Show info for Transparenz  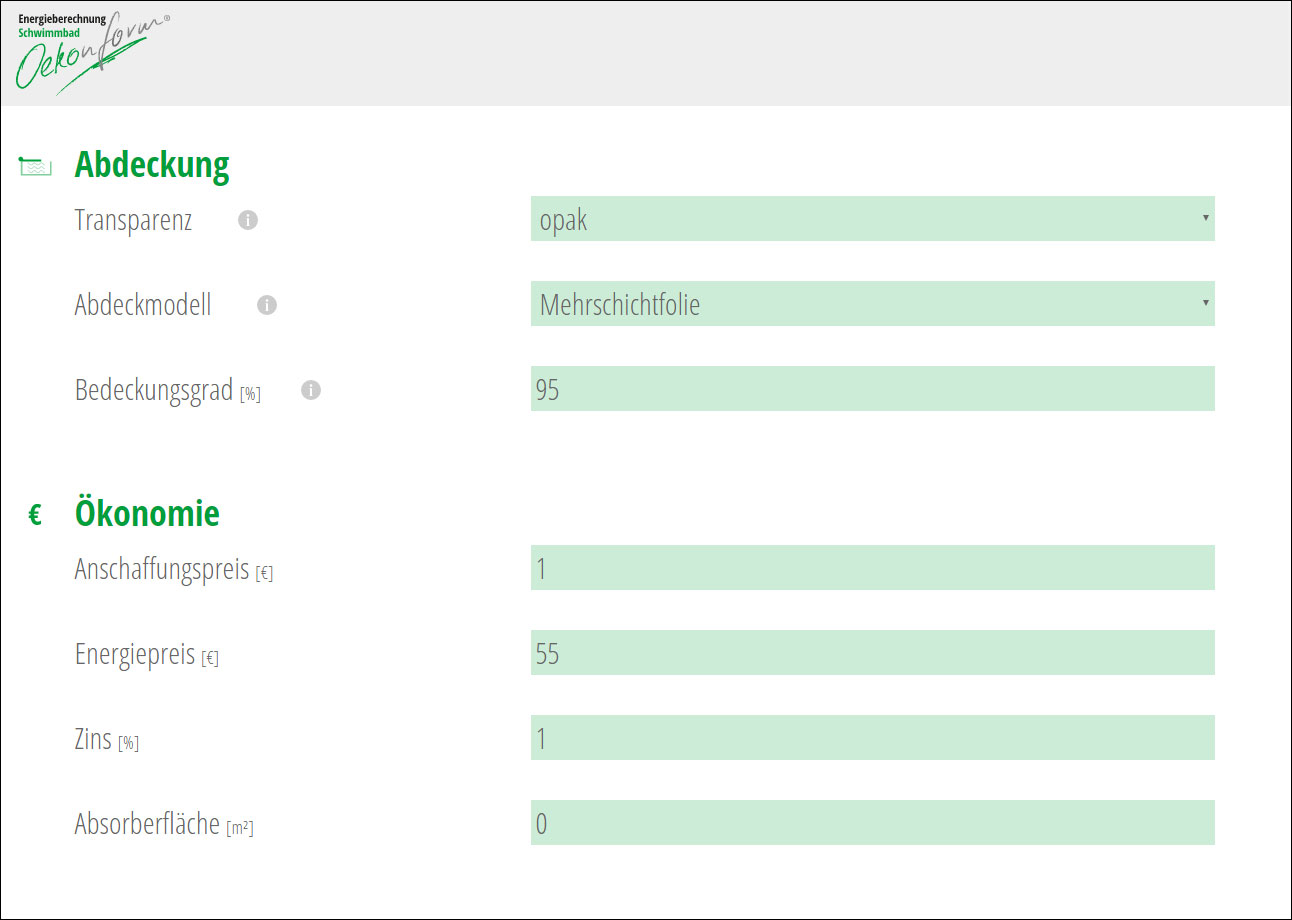tap(248, 220)
